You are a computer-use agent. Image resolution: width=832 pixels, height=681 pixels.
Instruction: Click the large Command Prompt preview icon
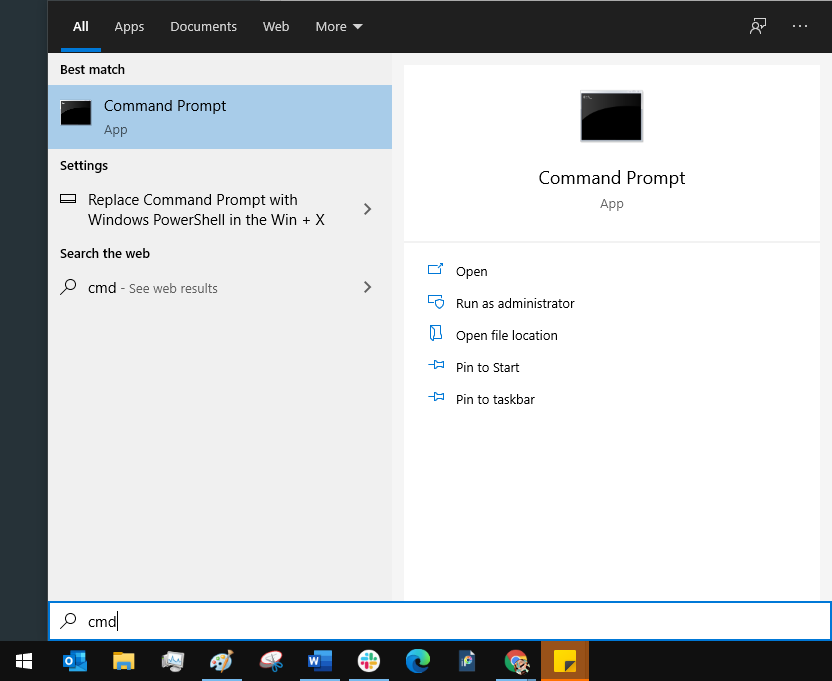611,116
